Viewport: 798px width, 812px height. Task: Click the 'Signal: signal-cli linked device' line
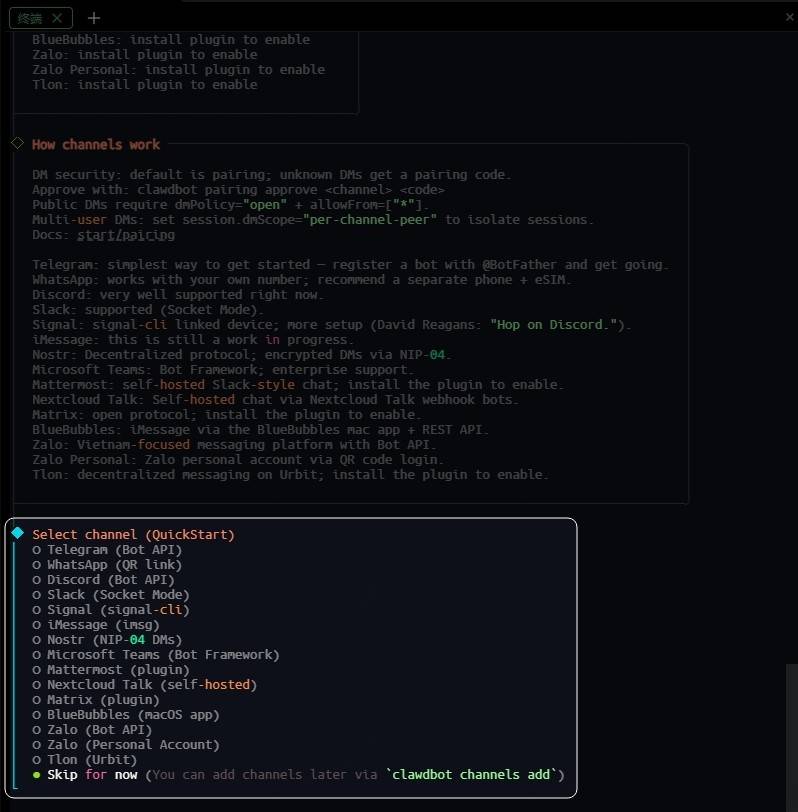pyautogui.click(x=331, y=325)
